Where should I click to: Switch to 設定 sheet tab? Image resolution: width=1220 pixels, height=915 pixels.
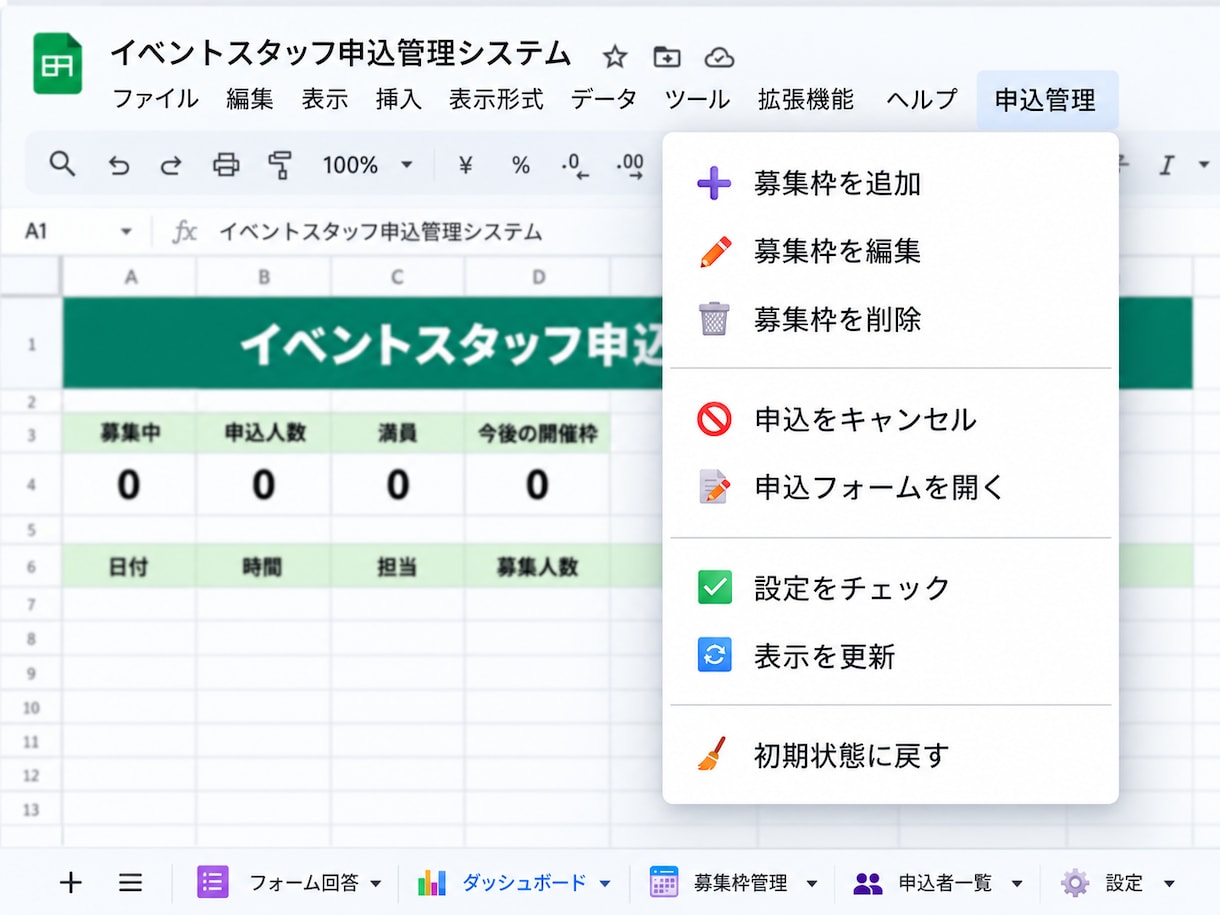pos(1118,883)
